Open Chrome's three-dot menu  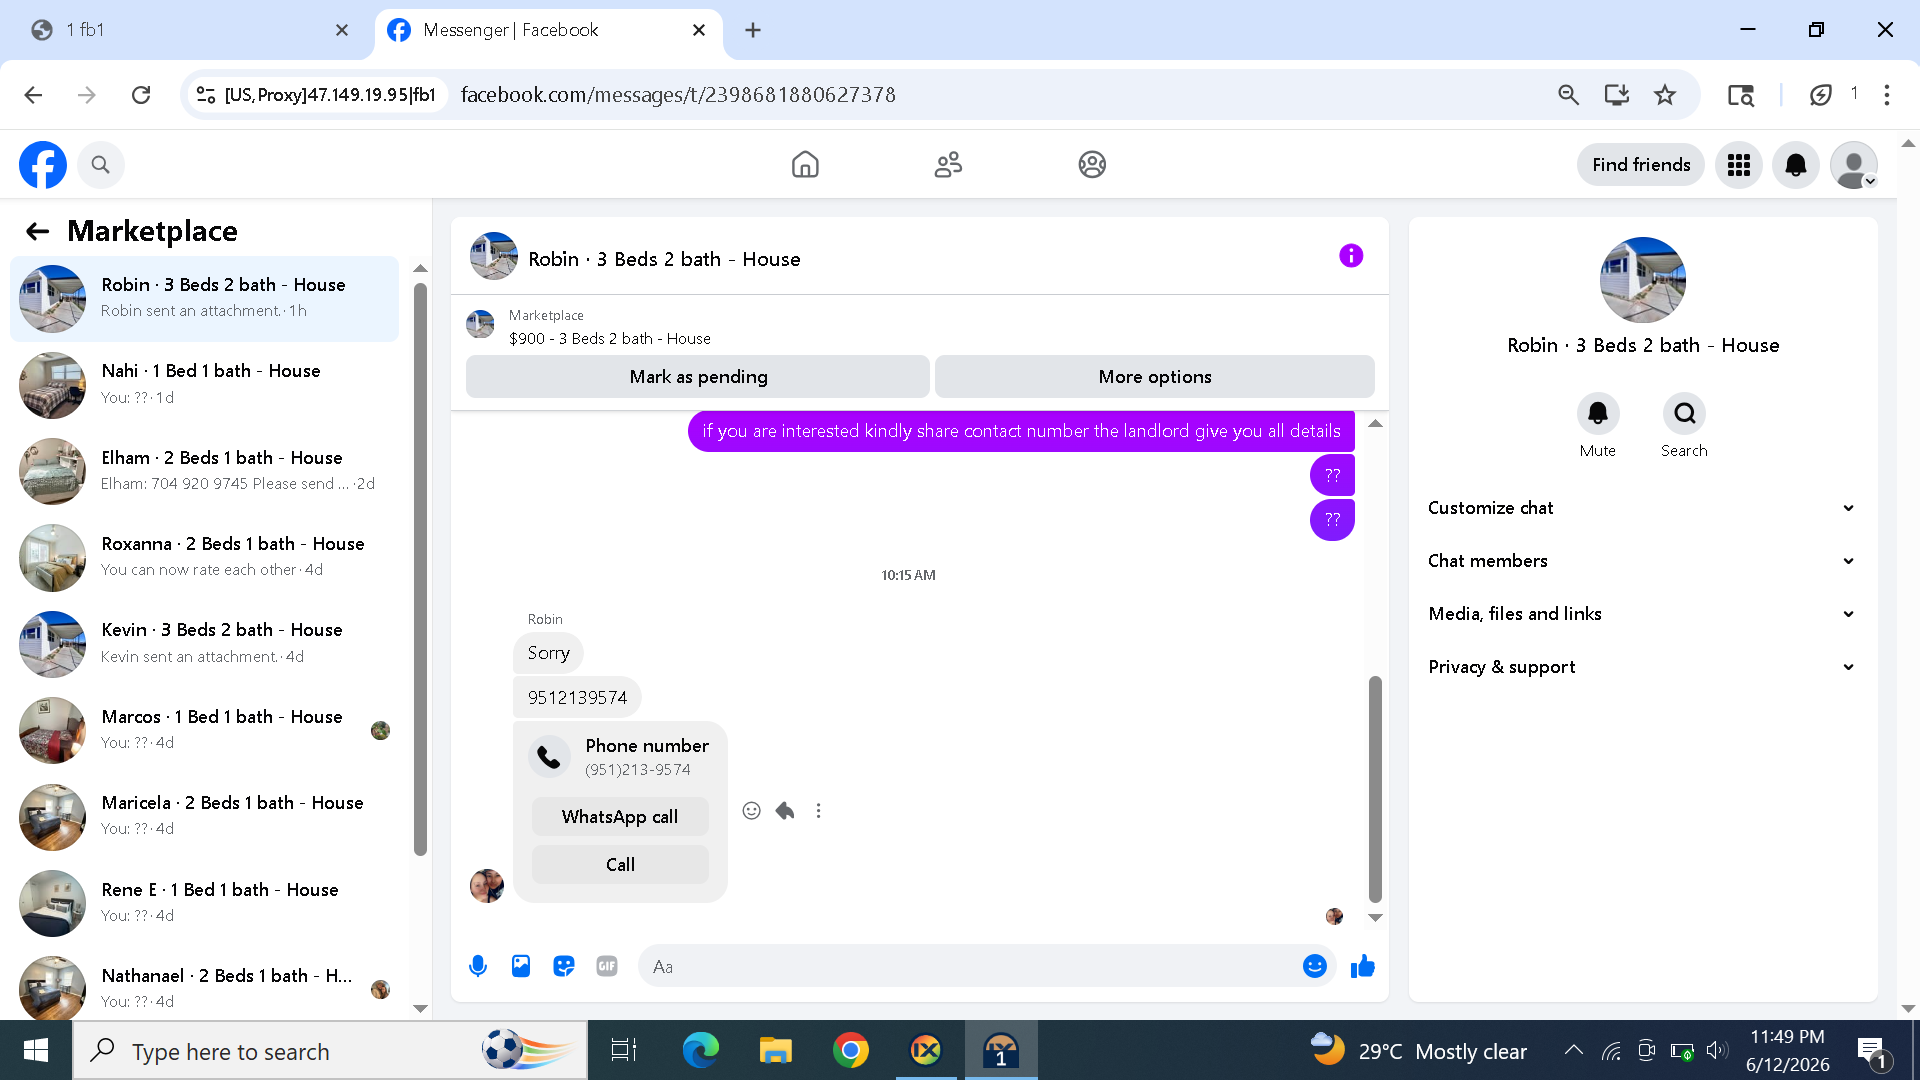(x=1887, y=95)
